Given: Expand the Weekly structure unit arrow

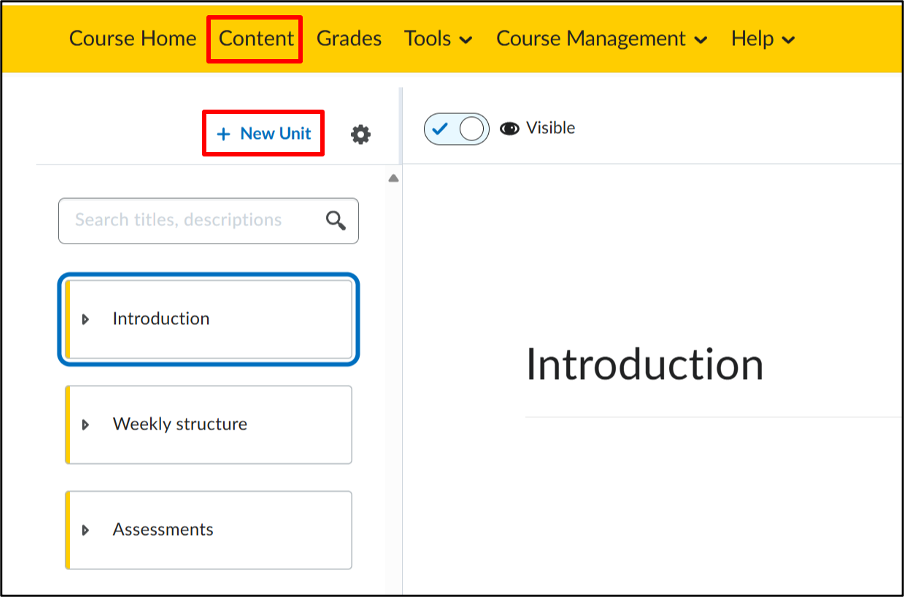Looking at the screenshot, I should point(85,424).
